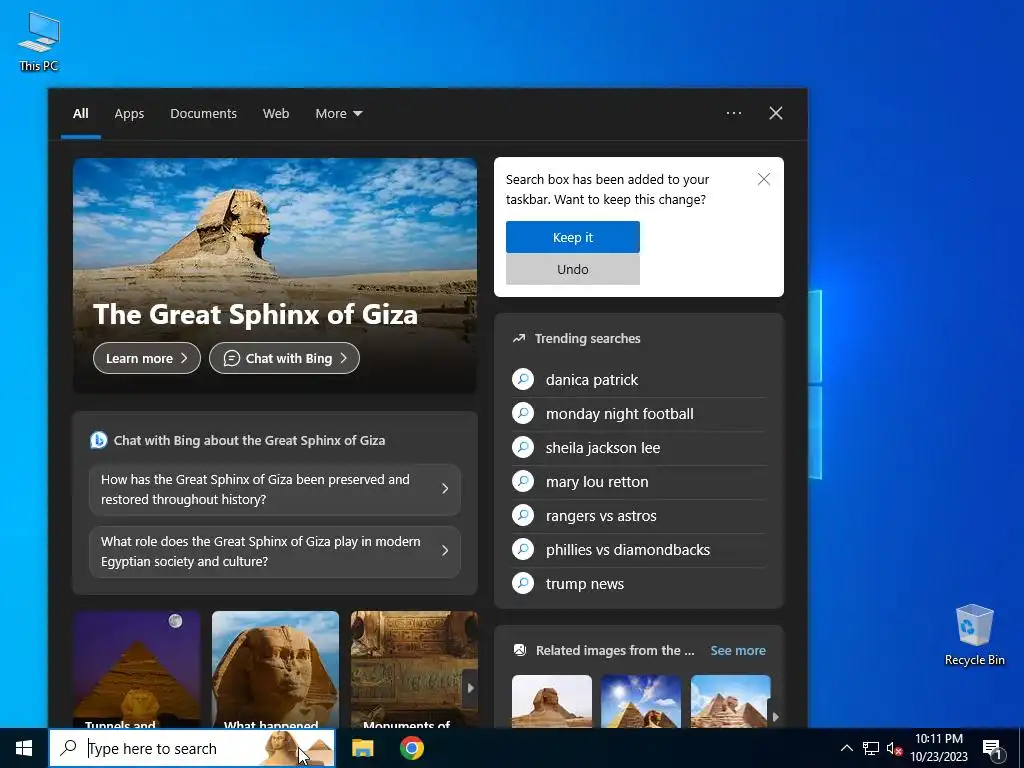This screenshot has width=1024, height=768.
Task: Open the Recycle Bin desktop icon
Action: click(974, 635)
